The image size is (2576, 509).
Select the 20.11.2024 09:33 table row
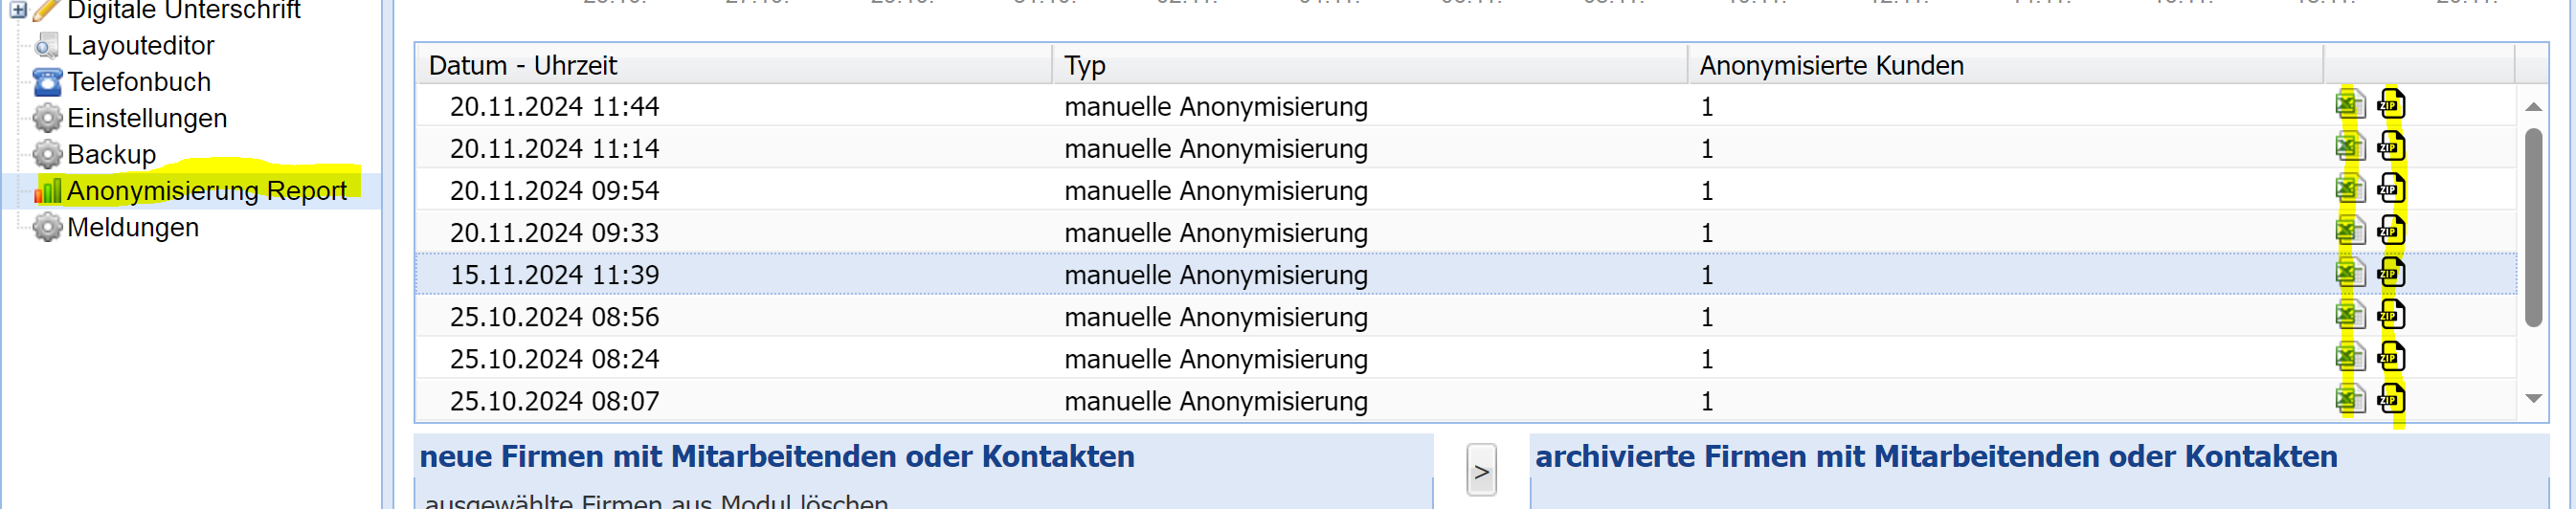(1465, 232)
